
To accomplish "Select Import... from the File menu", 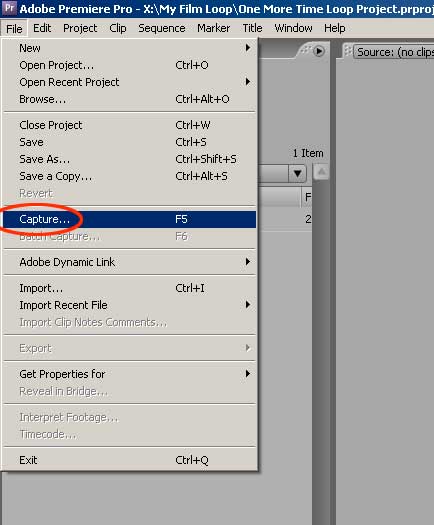I will 130,288.
